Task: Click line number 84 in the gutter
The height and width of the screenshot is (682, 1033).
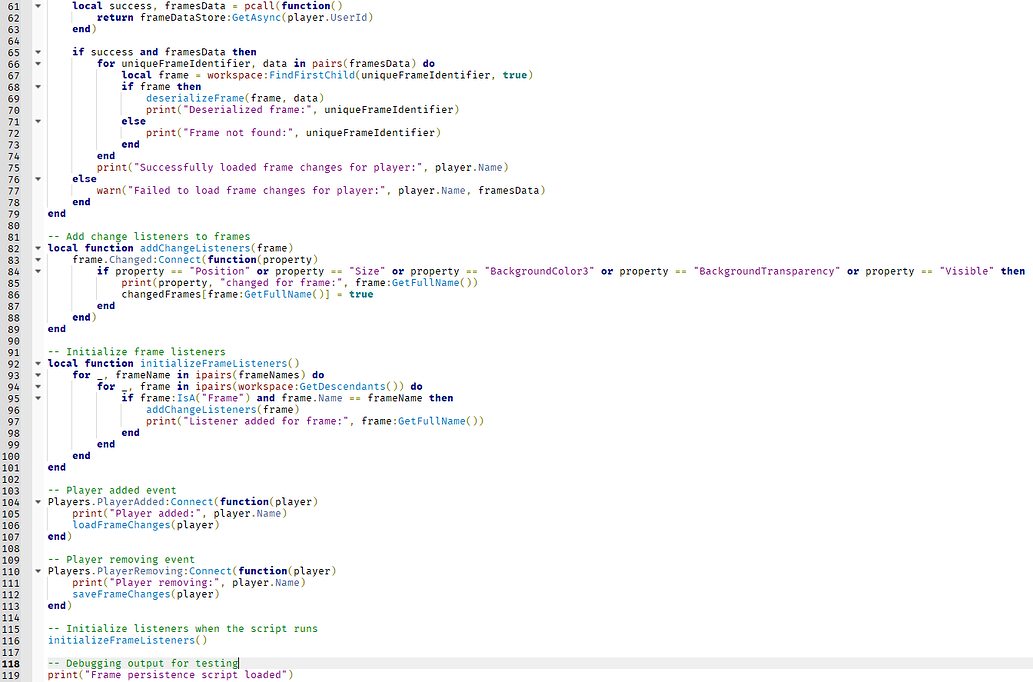Action: click(x=13, y=271)
